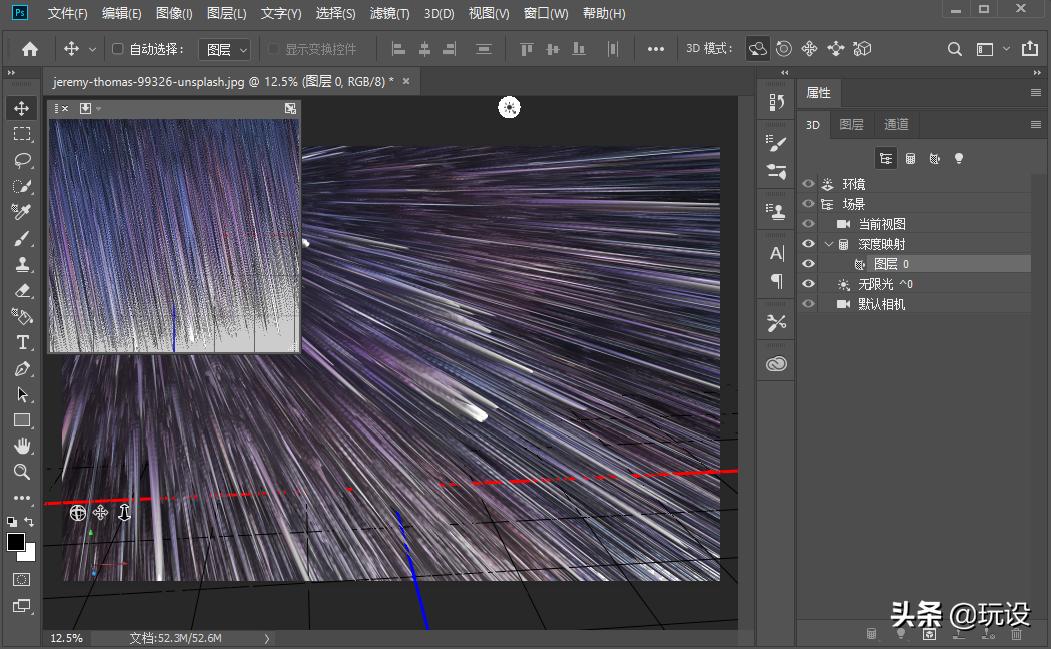Hide the 环境 visibility eye
Viewport: 1051px width, 649px height.
point(808,184)
